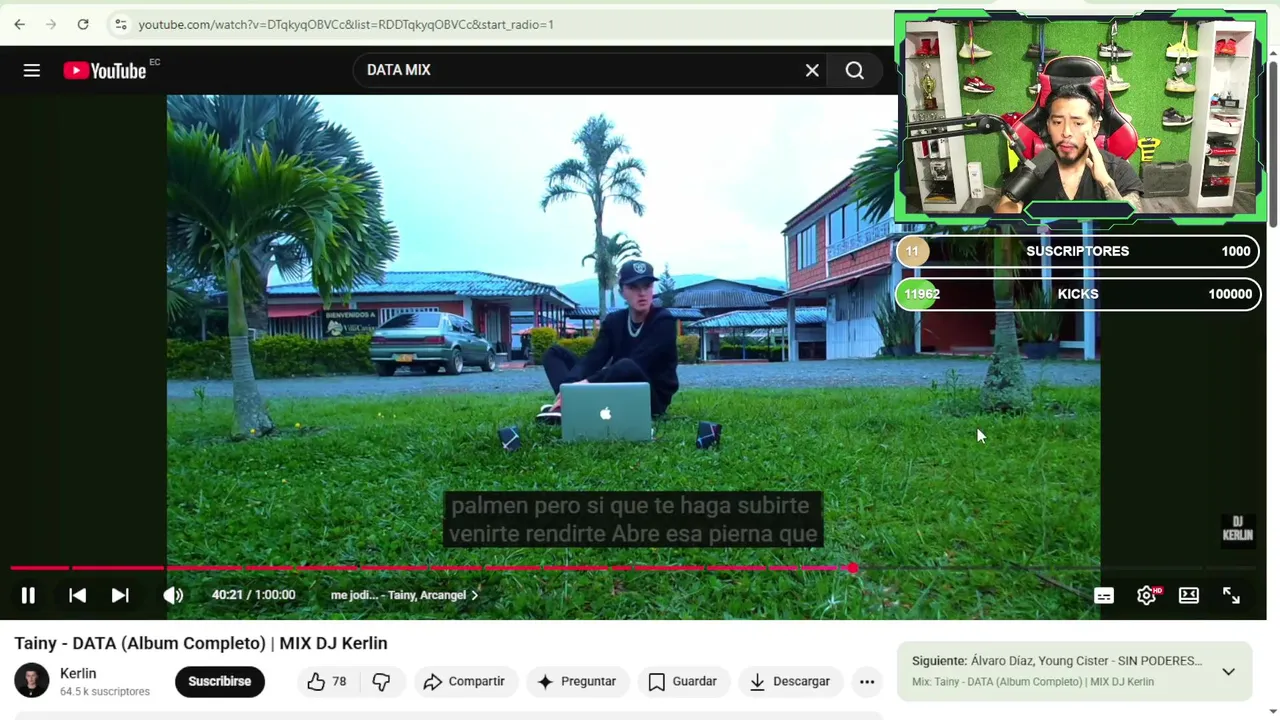1280x720 pixels.
Task: Save video with Guardar
Action: (683, 681)
